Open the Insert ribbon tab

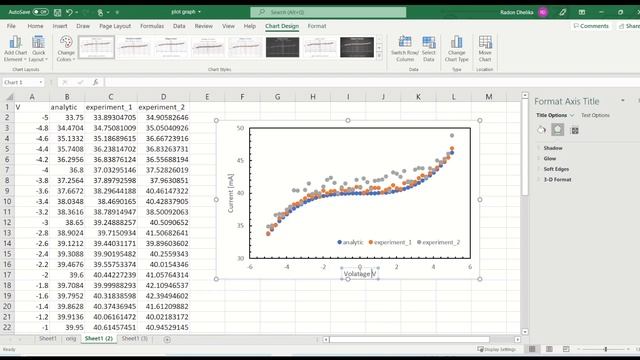coord(60,26)
